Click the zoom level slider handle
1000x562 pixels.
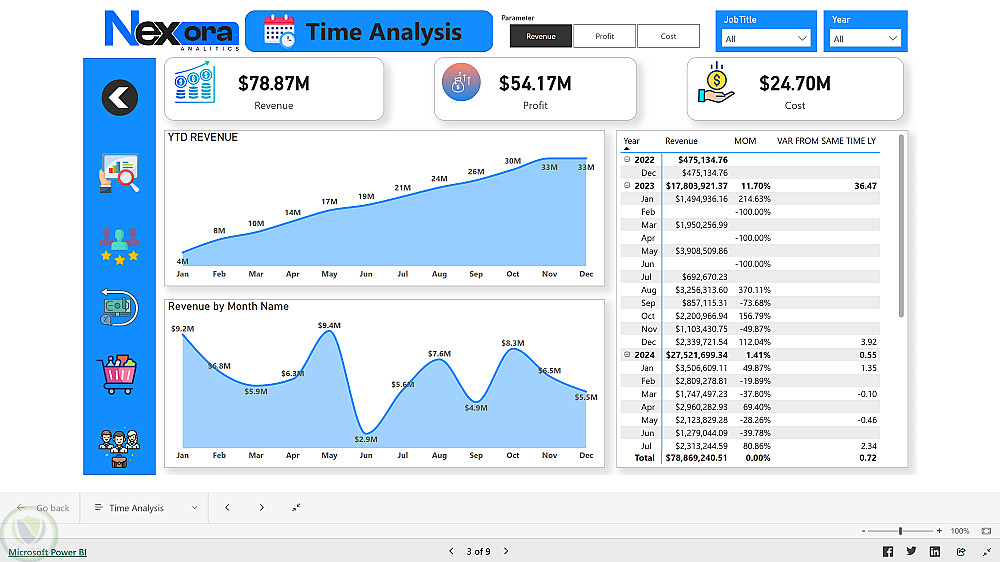point(901,531)
